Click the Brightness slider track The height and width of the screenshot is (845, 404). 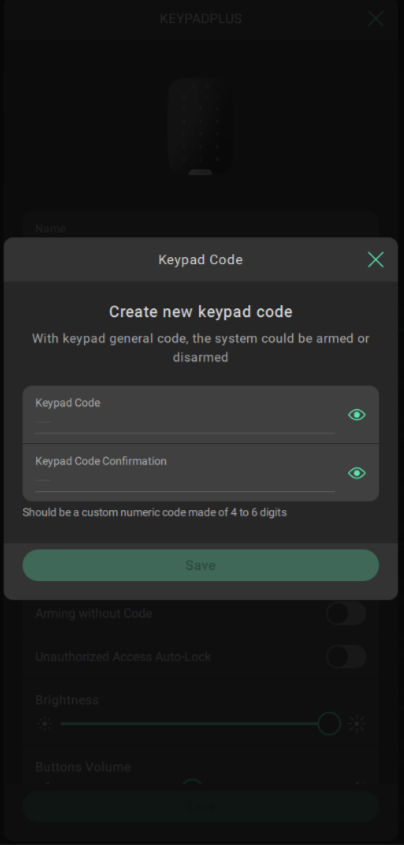coord(200,724)
